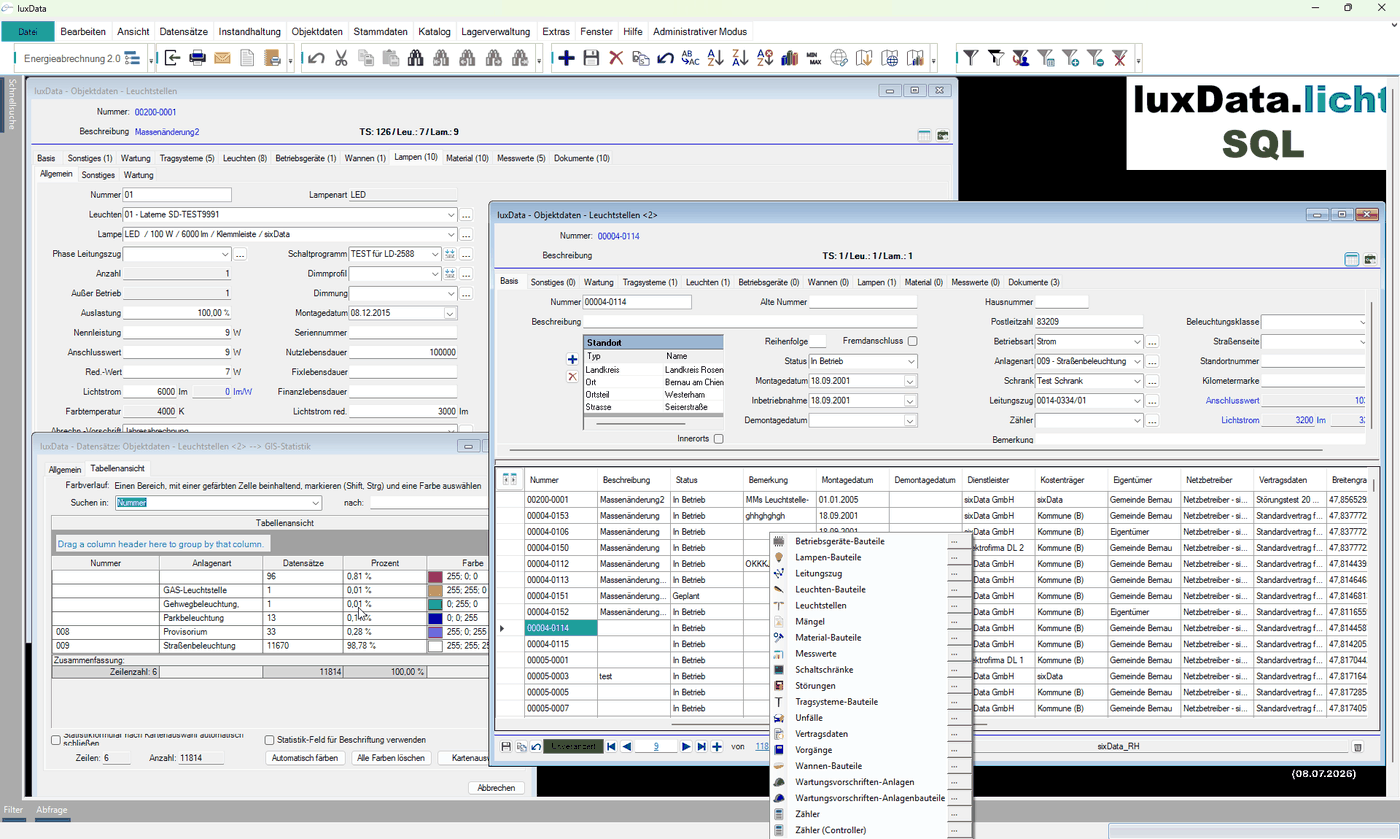The width and height of the screenshot is (1400, 839).
Task: Open Energieabrechnung 2.0 list icon
Action: tap(132, 59)
